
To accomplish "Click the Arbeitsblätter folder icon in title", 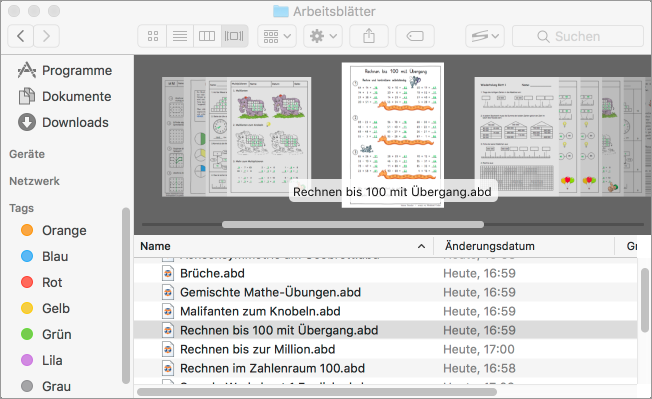I will 281,11.
